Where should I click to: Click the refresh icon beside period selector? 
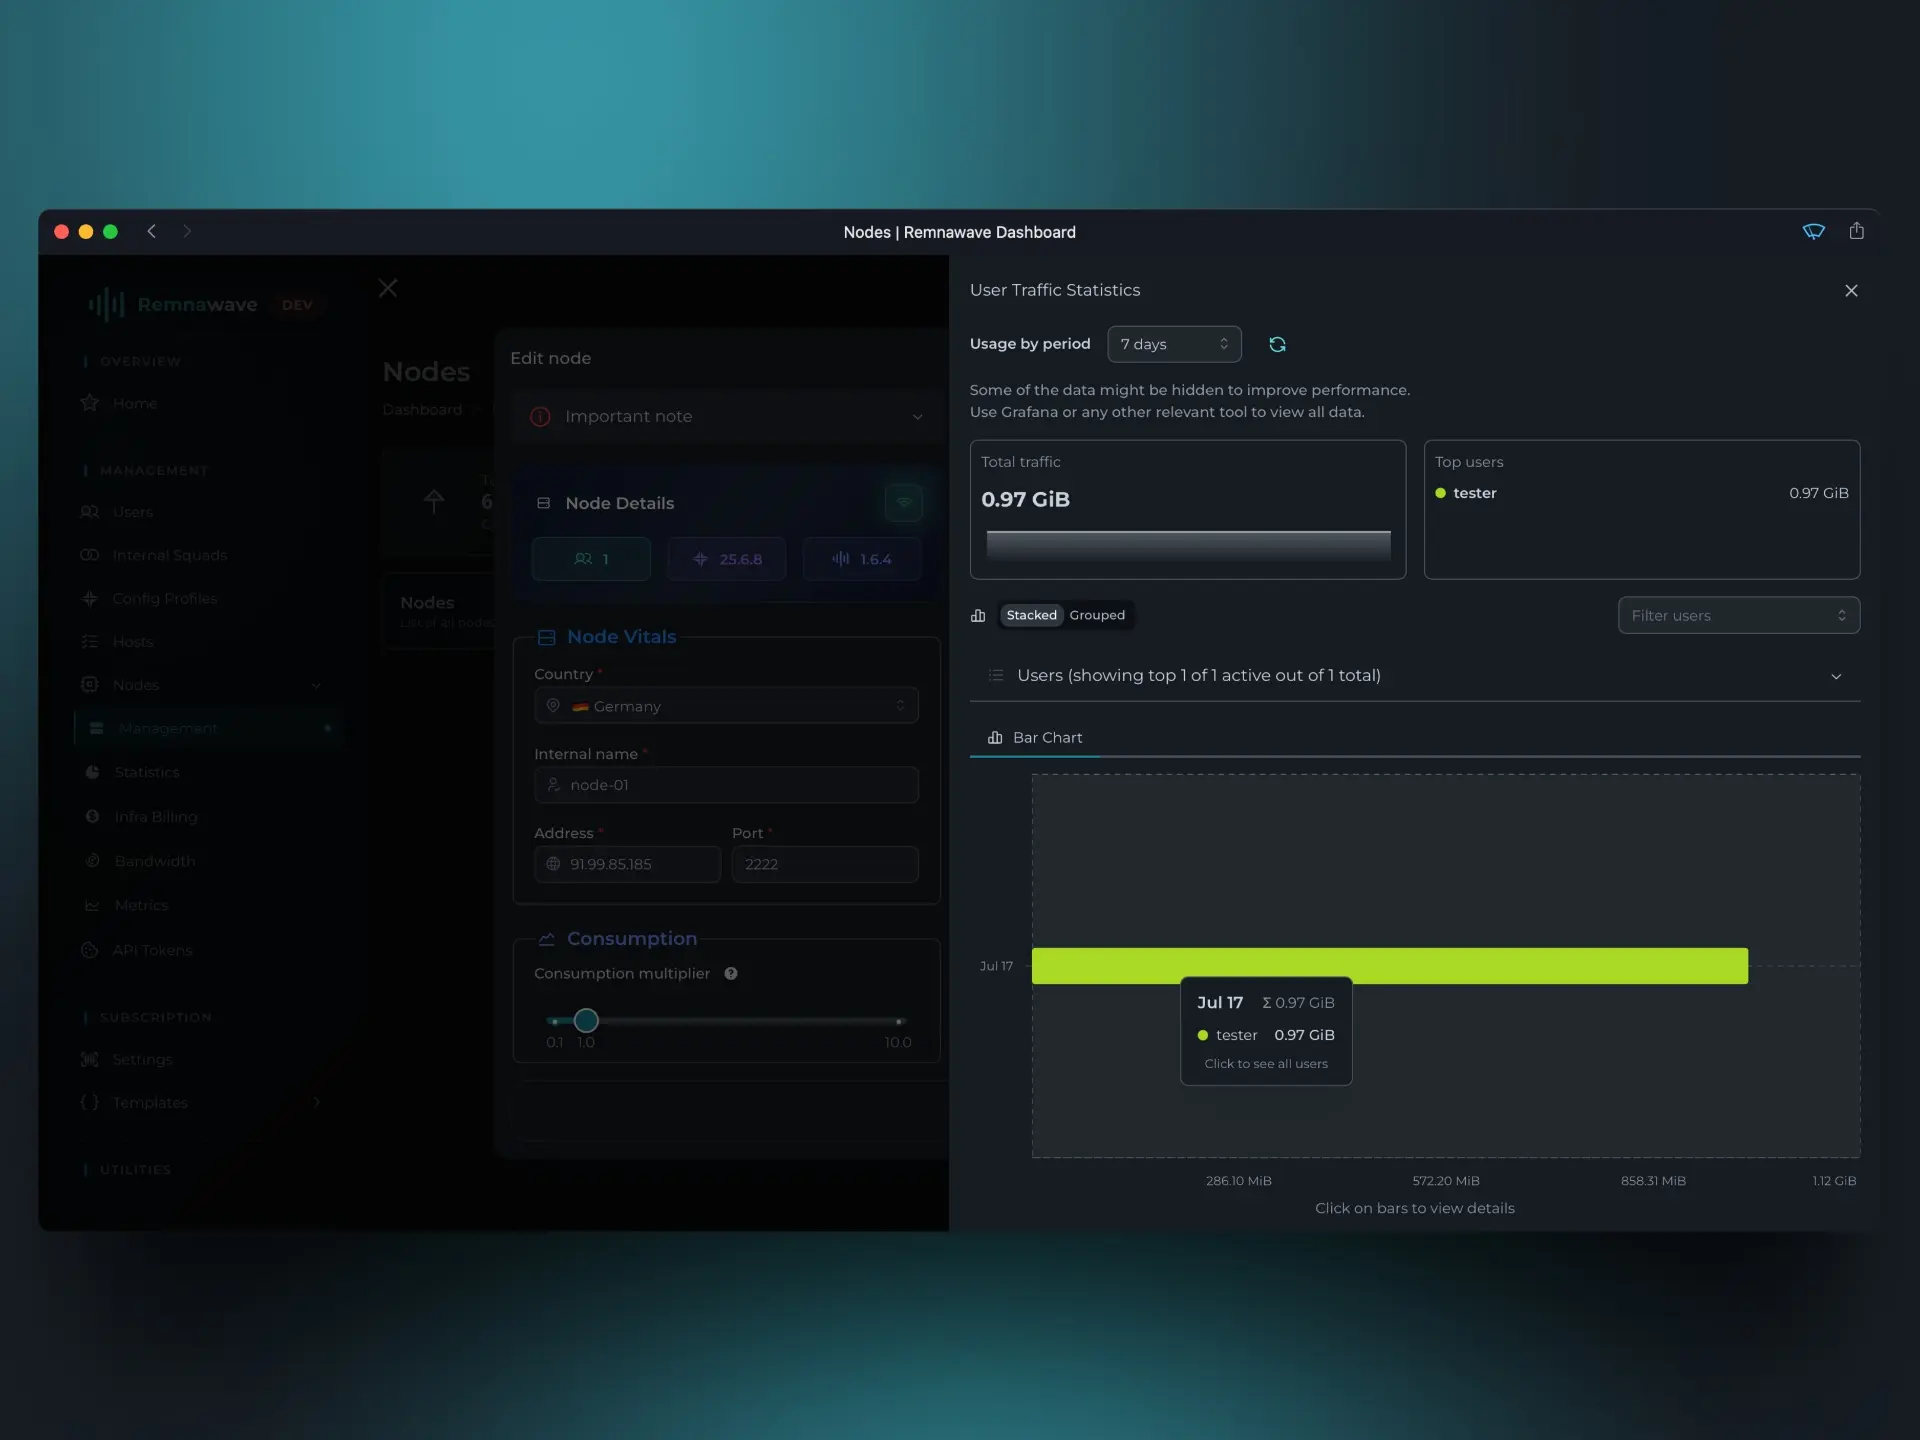point(1277,344)
